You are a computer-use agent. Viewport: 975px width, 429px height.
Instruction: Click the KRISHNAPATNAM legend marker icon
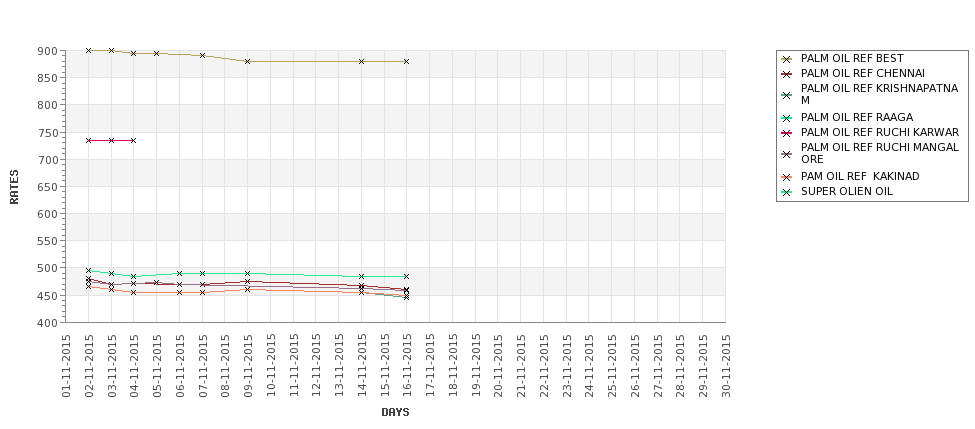[787, 95]
